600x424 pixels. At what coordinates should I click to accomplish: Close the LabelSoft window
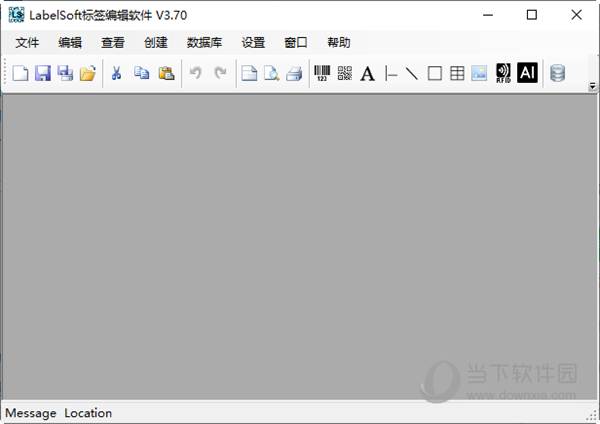[576, 15]
